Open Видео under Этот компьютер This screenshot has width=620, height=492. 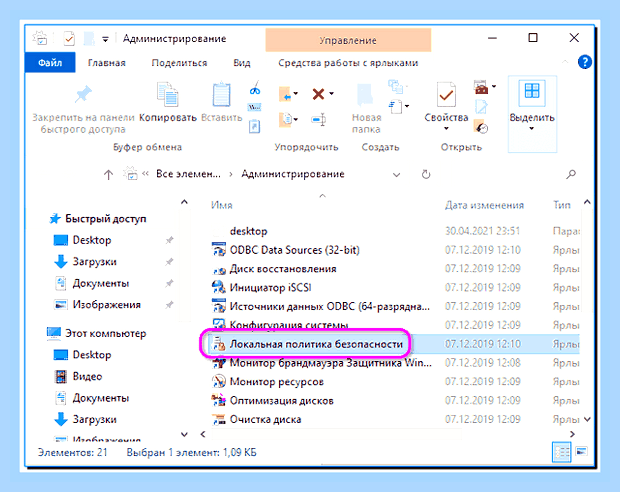(x=87, y=377)
